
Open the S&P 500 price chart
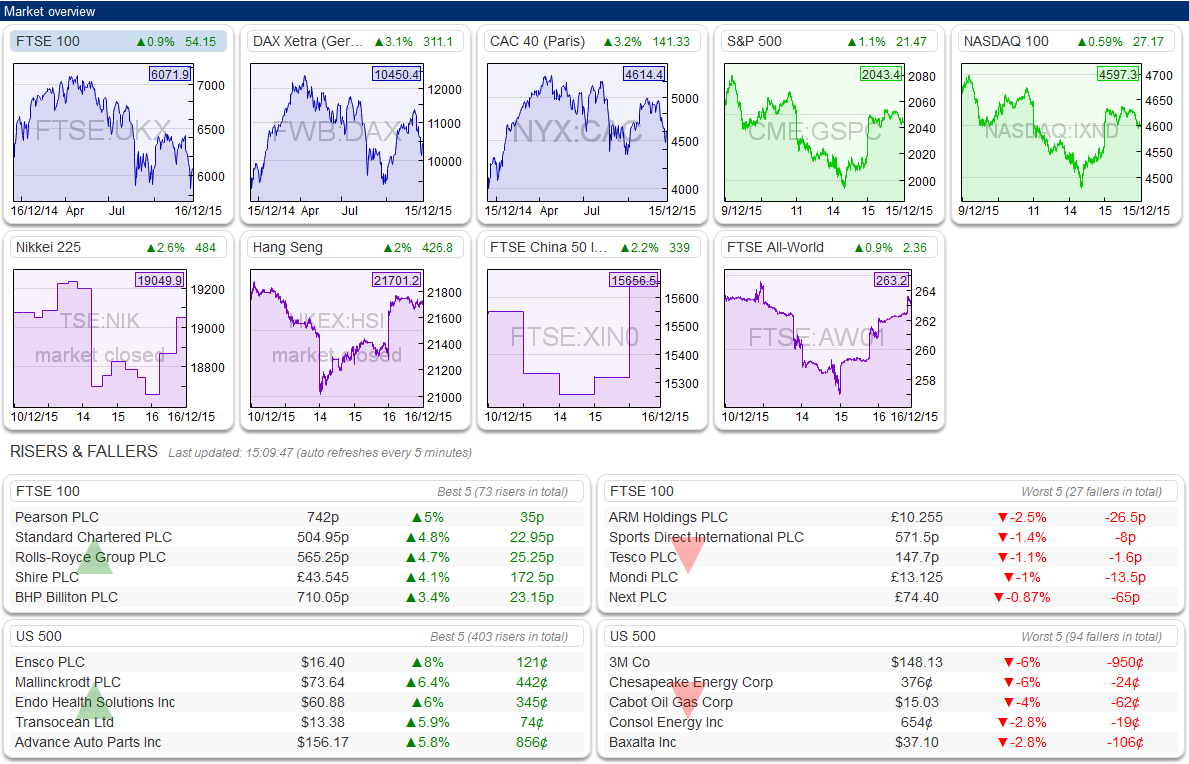click(x=814, y=132)
